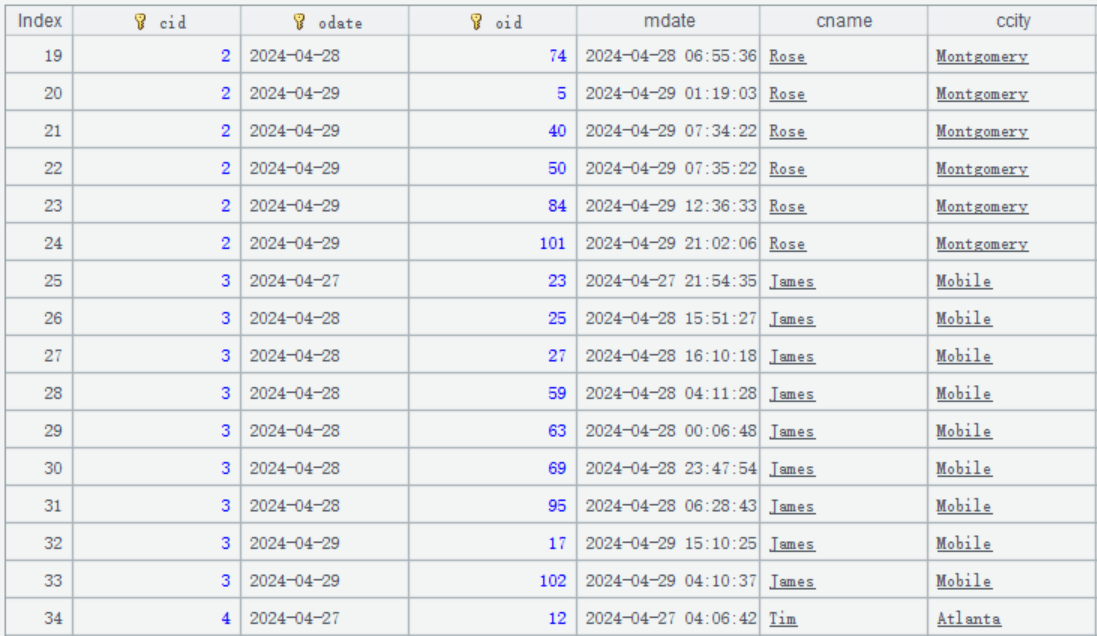Select row index 19 cell
Screen dimensions: 1097x636
point(39,56)
